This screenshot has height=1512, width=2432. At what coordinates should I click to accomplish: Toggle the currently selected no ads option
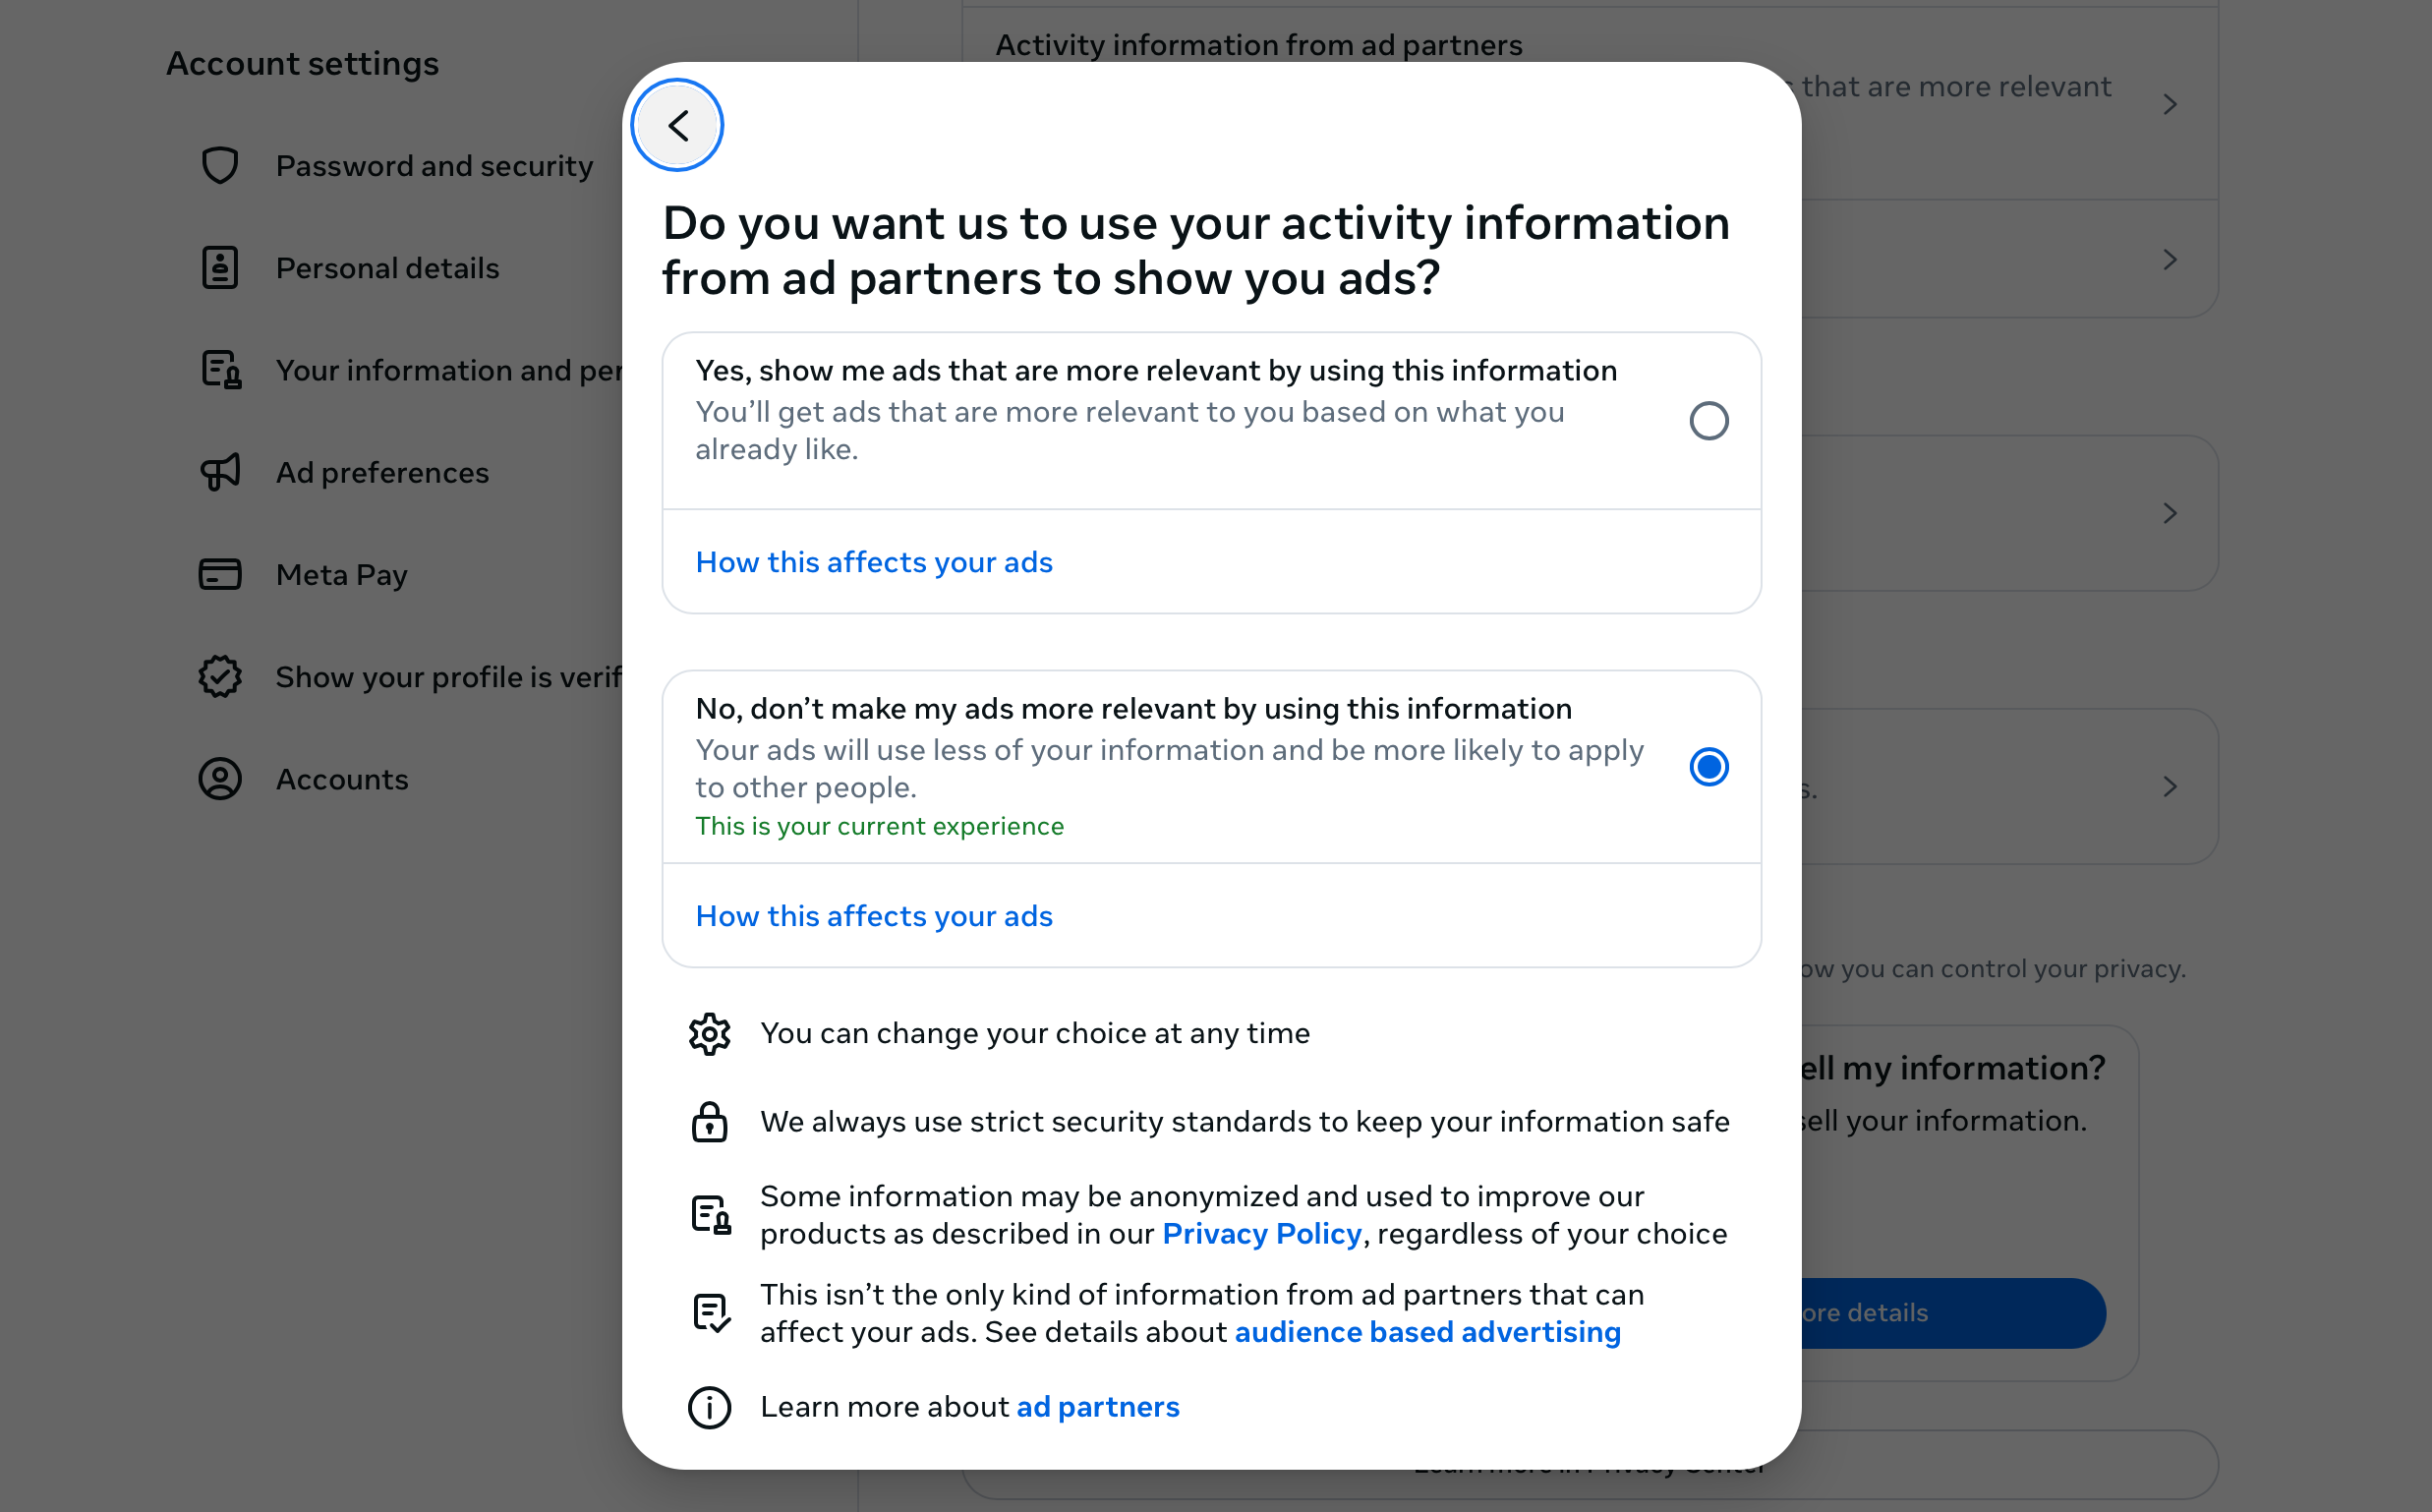1707,767
